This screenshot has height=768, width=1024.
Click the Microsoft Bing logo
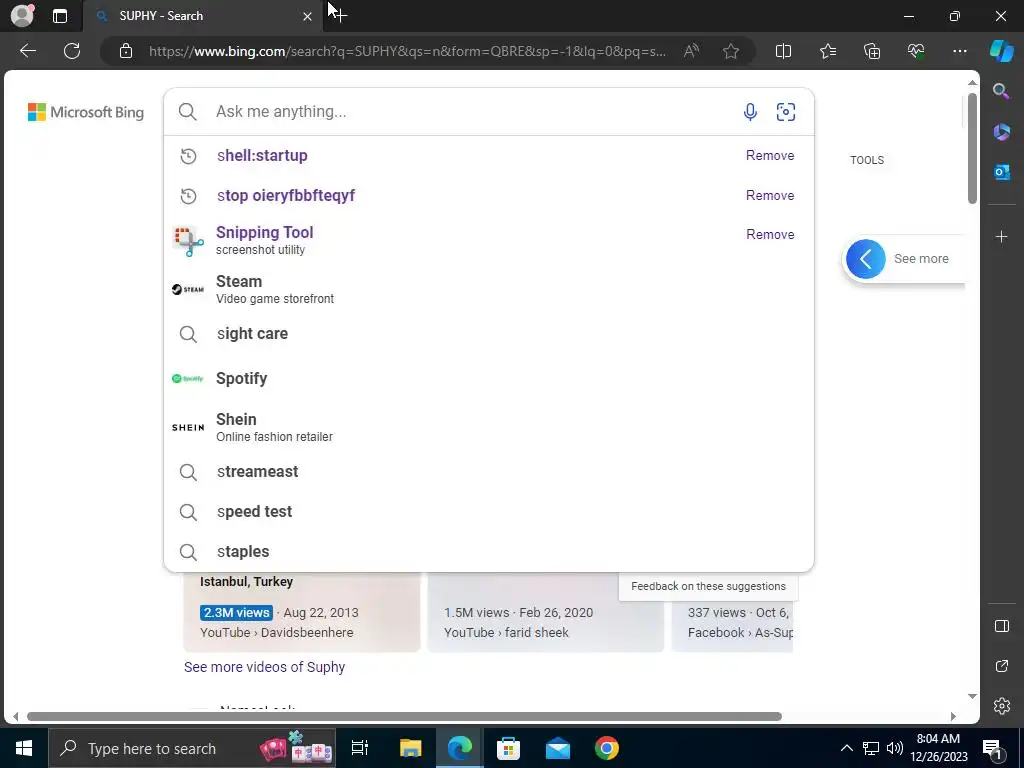(x=86, y=112)
